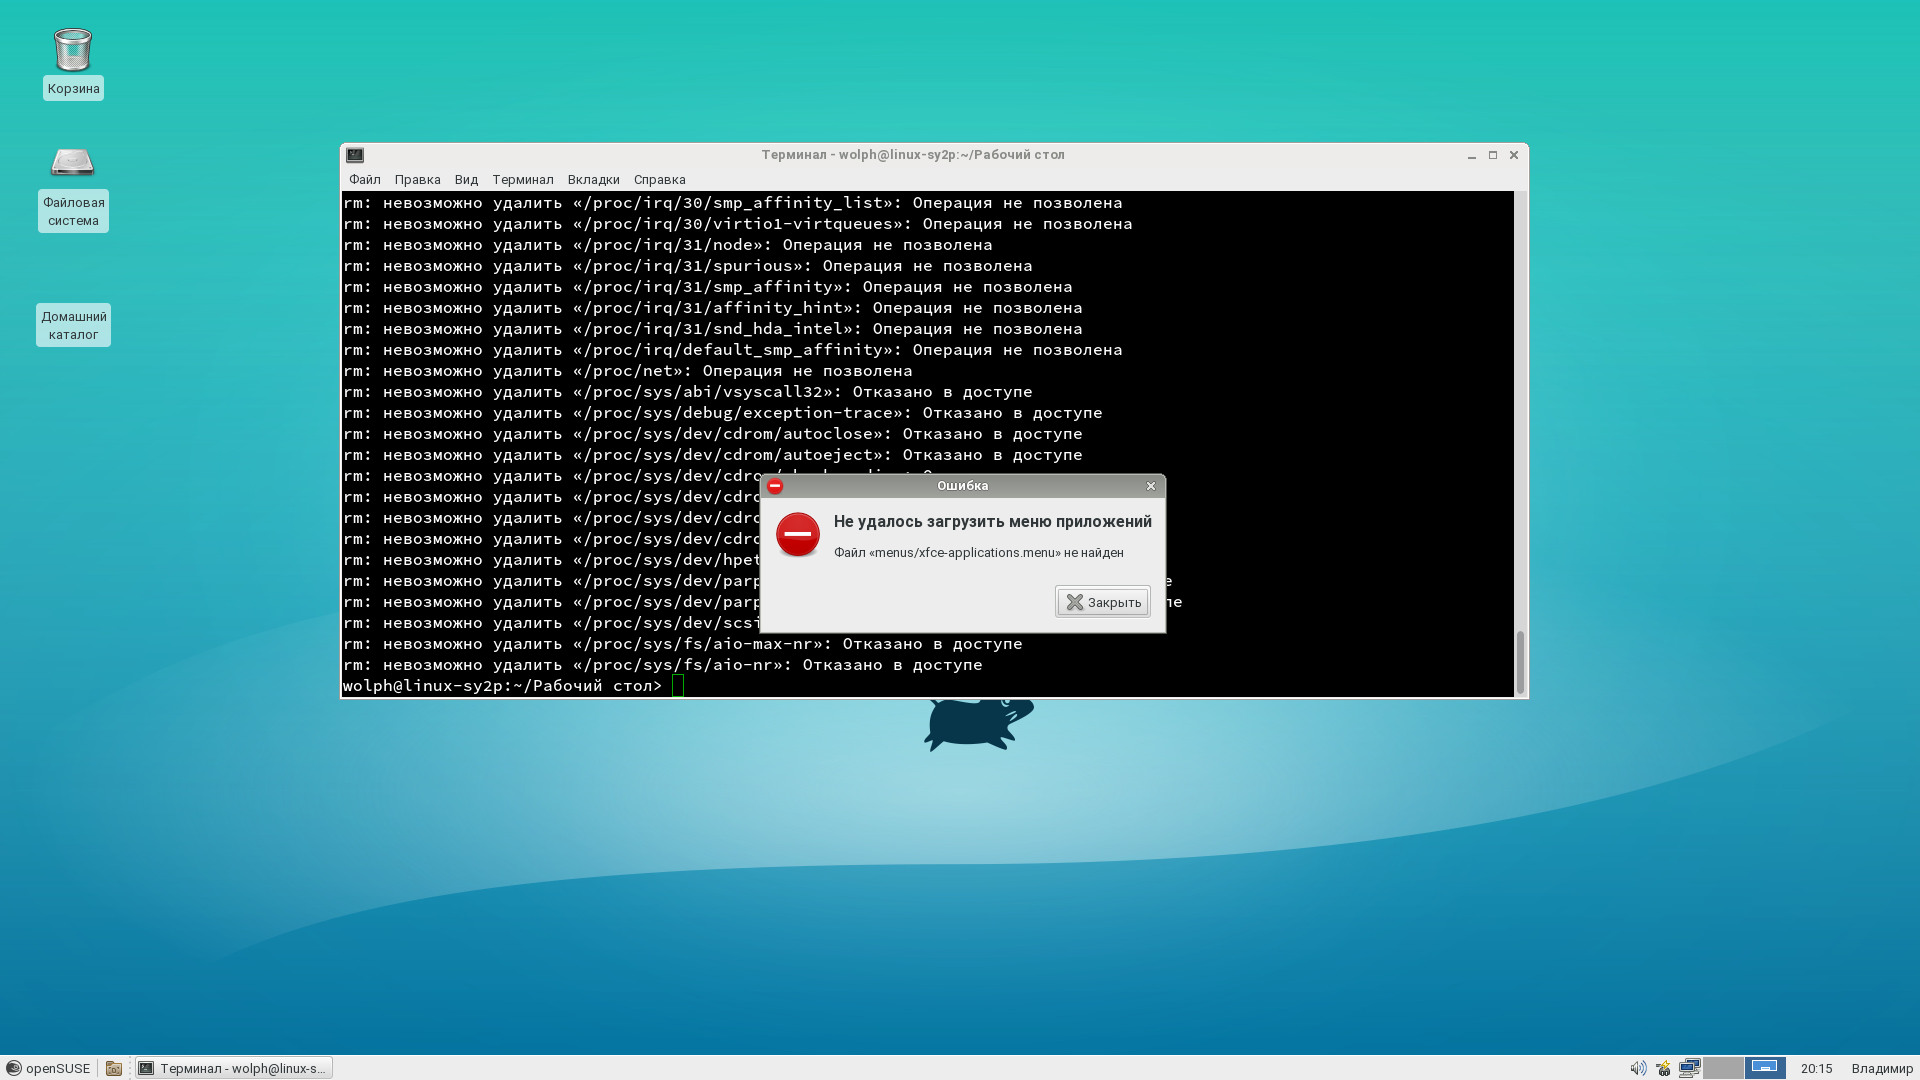Click the 20:15 clock in the panel
The height and width of the screenshot is (1080, 1920).
click(1817, 1068)
